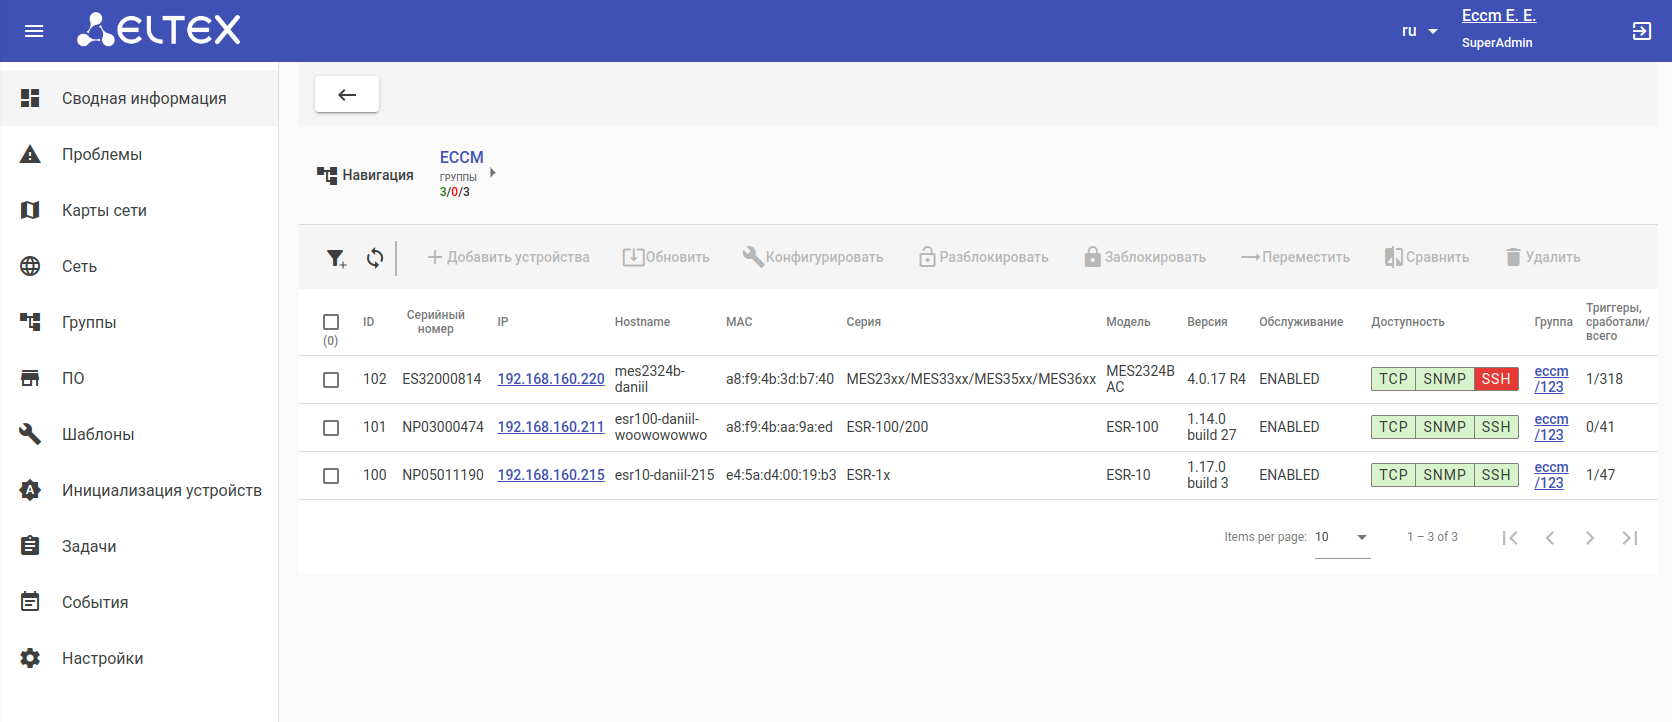Click the wrench icon for Шаблоны

30,434
